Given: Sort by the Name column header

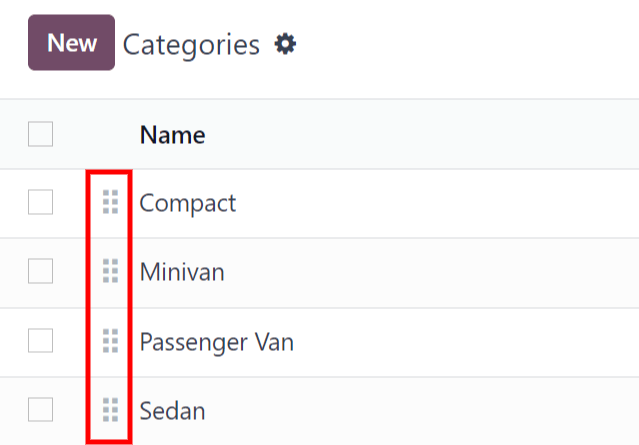Looking at the screenshot, I should click(172, 134).
